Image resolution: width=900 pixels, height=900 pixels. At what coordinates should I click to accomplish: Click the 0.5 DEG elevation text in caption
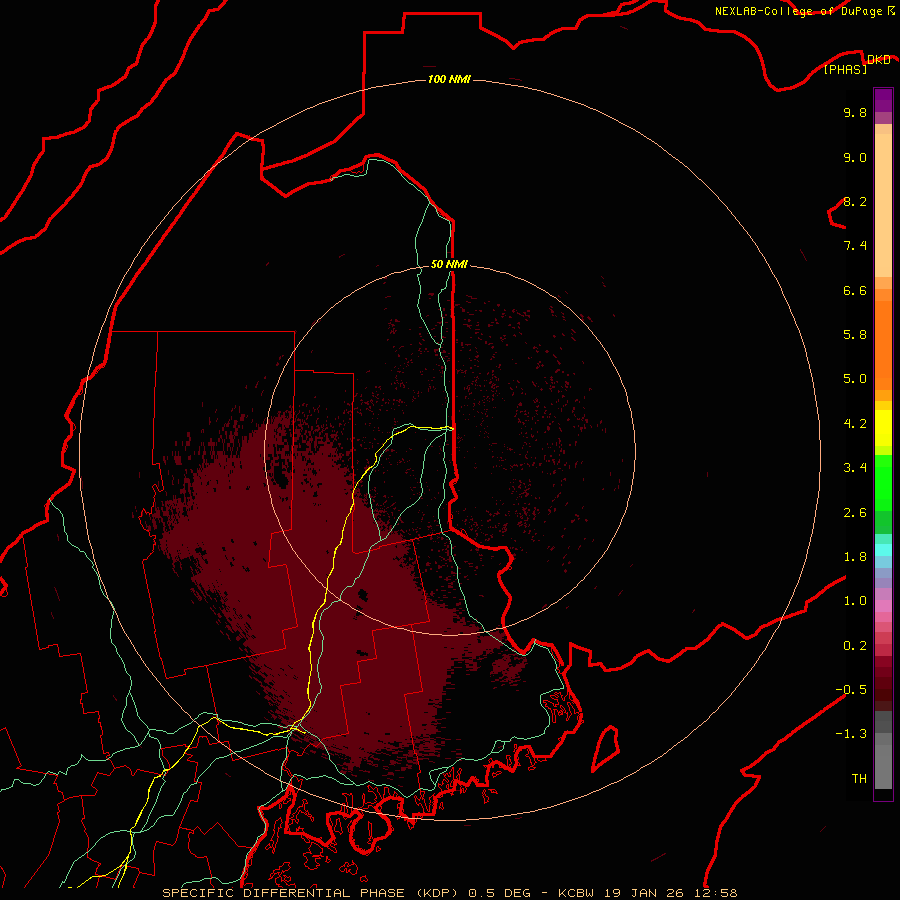[500, 893]
